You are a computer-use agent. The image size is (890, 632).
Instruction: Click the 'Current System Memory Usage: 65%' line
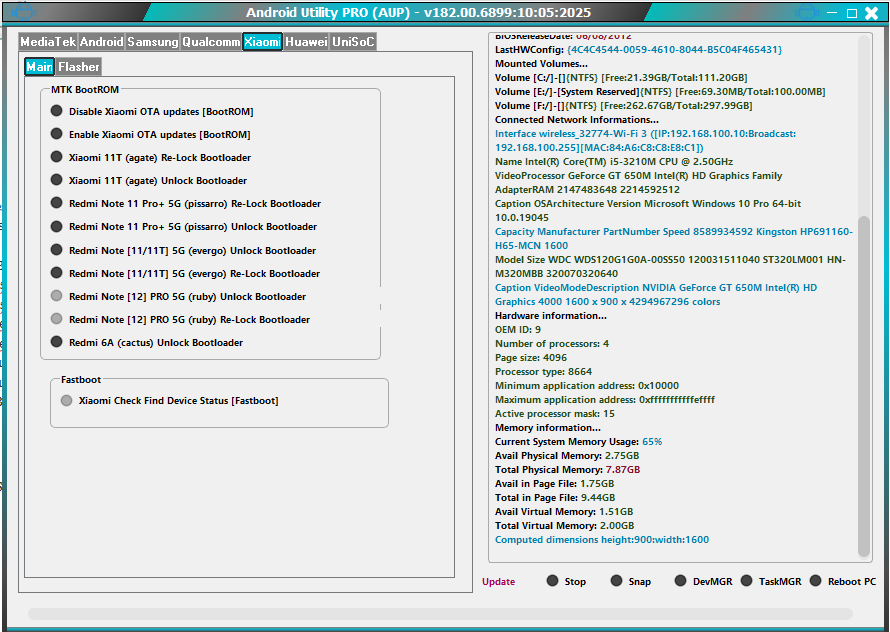tap(578, 442)
